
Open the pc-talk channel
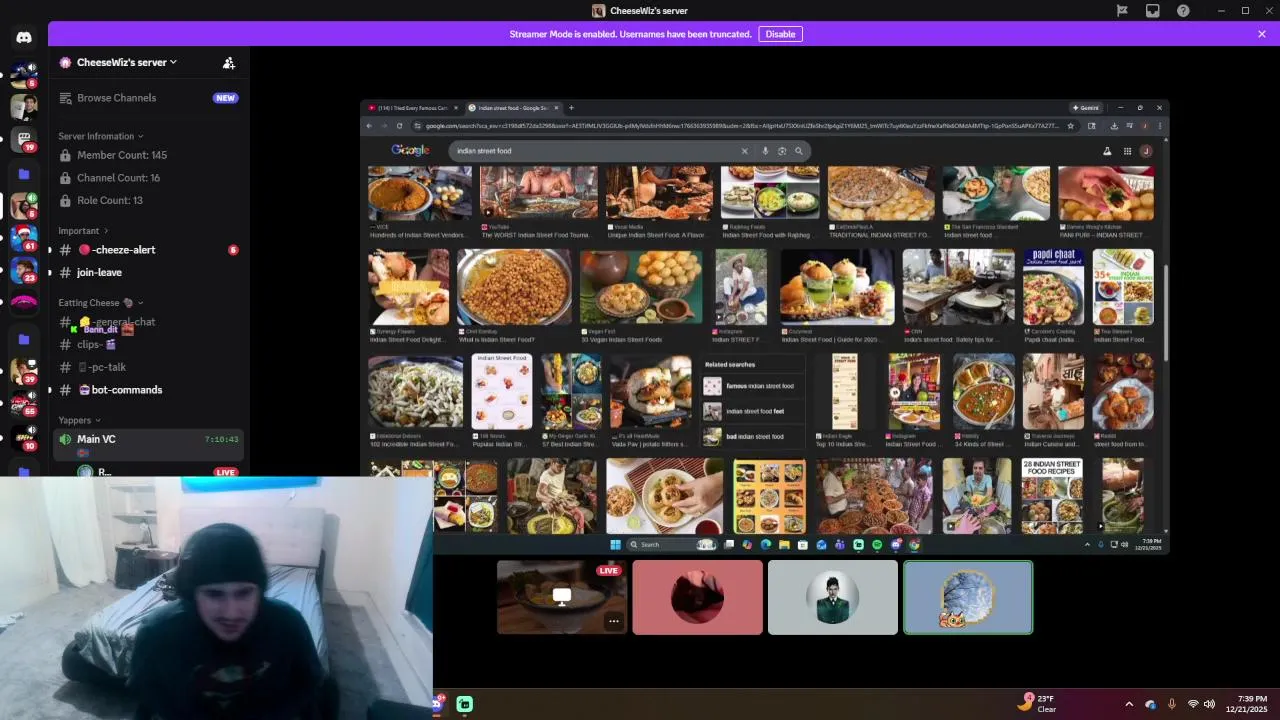[148, 367]
